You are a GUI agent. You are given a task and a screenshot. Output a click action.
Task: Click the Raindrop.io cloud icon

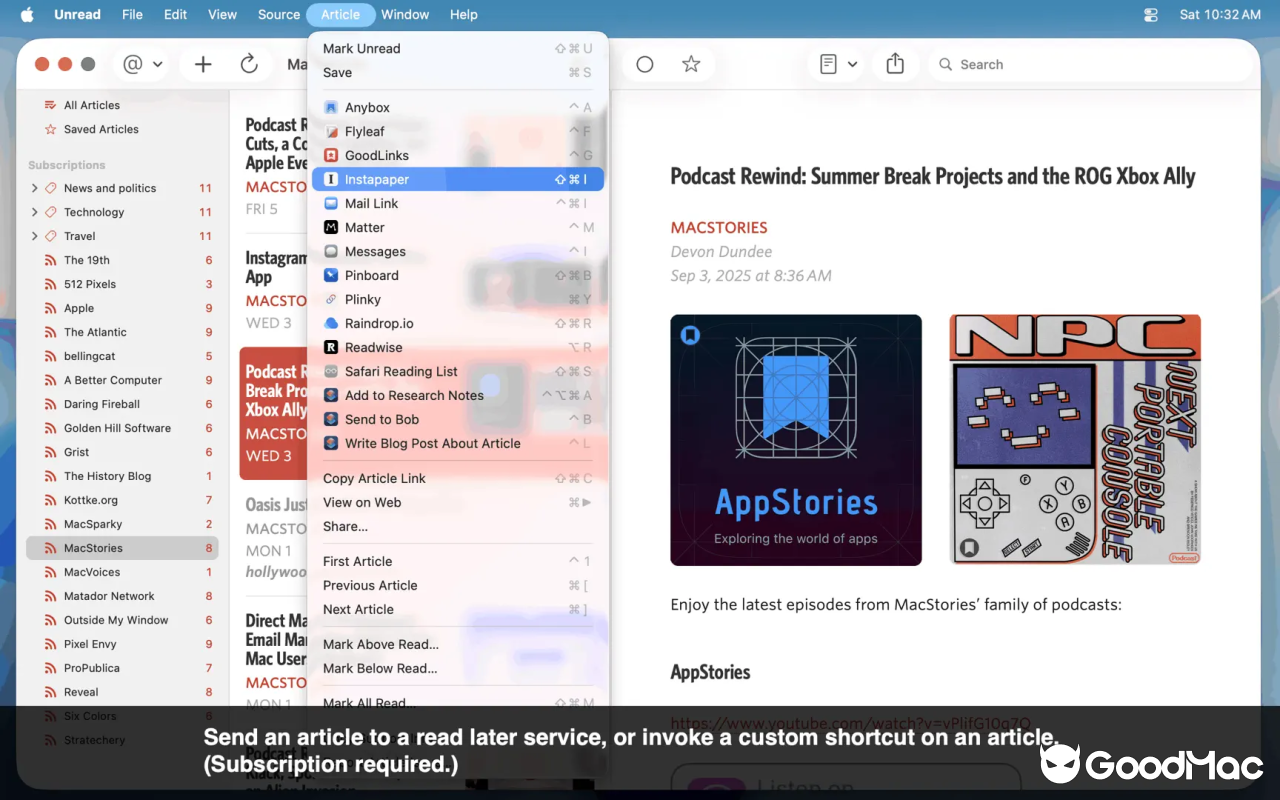pyautogui.click(x=331, y=323)
